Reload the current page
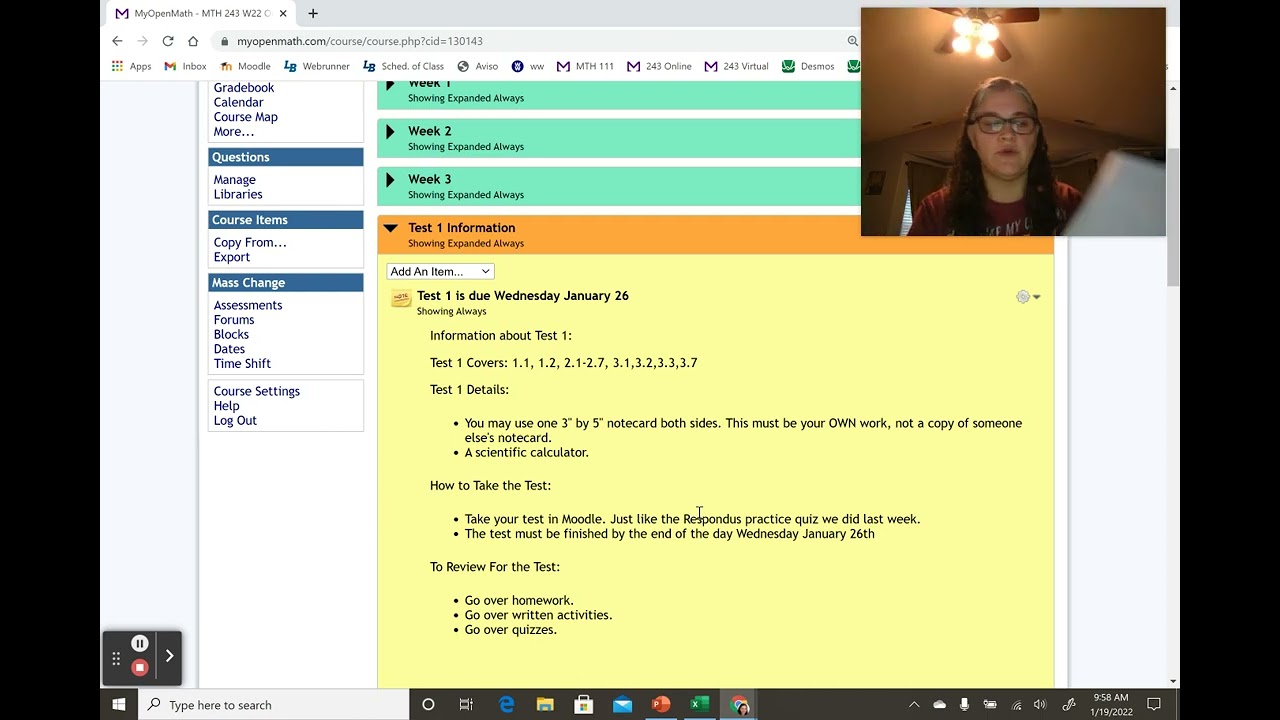Screen dimensions: 1280x720 click(x=168, y=41)
